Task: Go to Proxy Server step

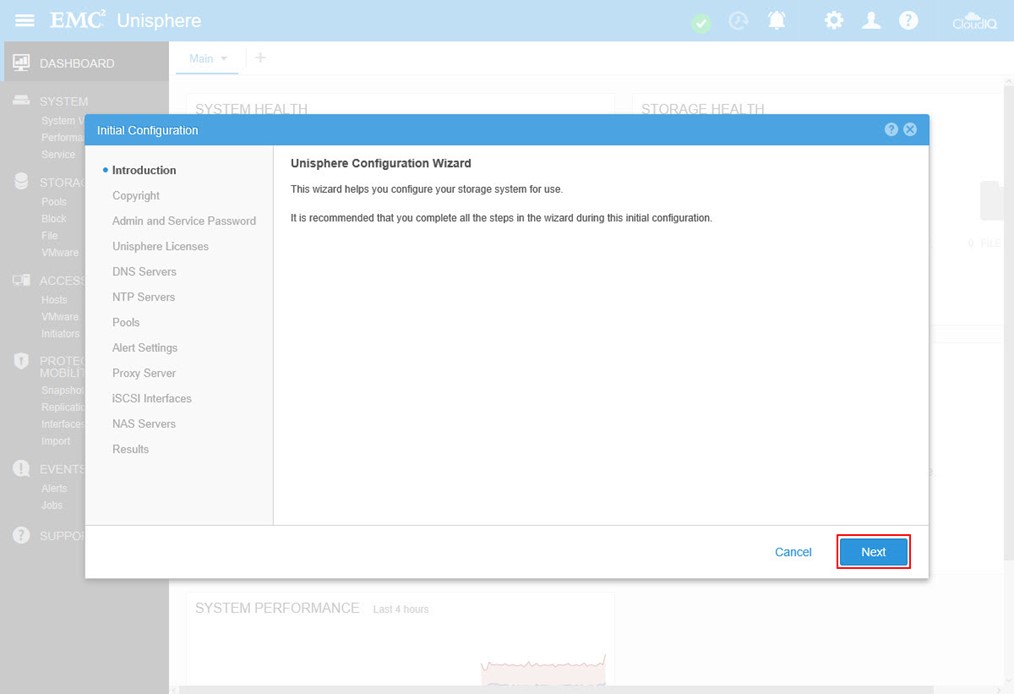Action: (x=144, y=373)
